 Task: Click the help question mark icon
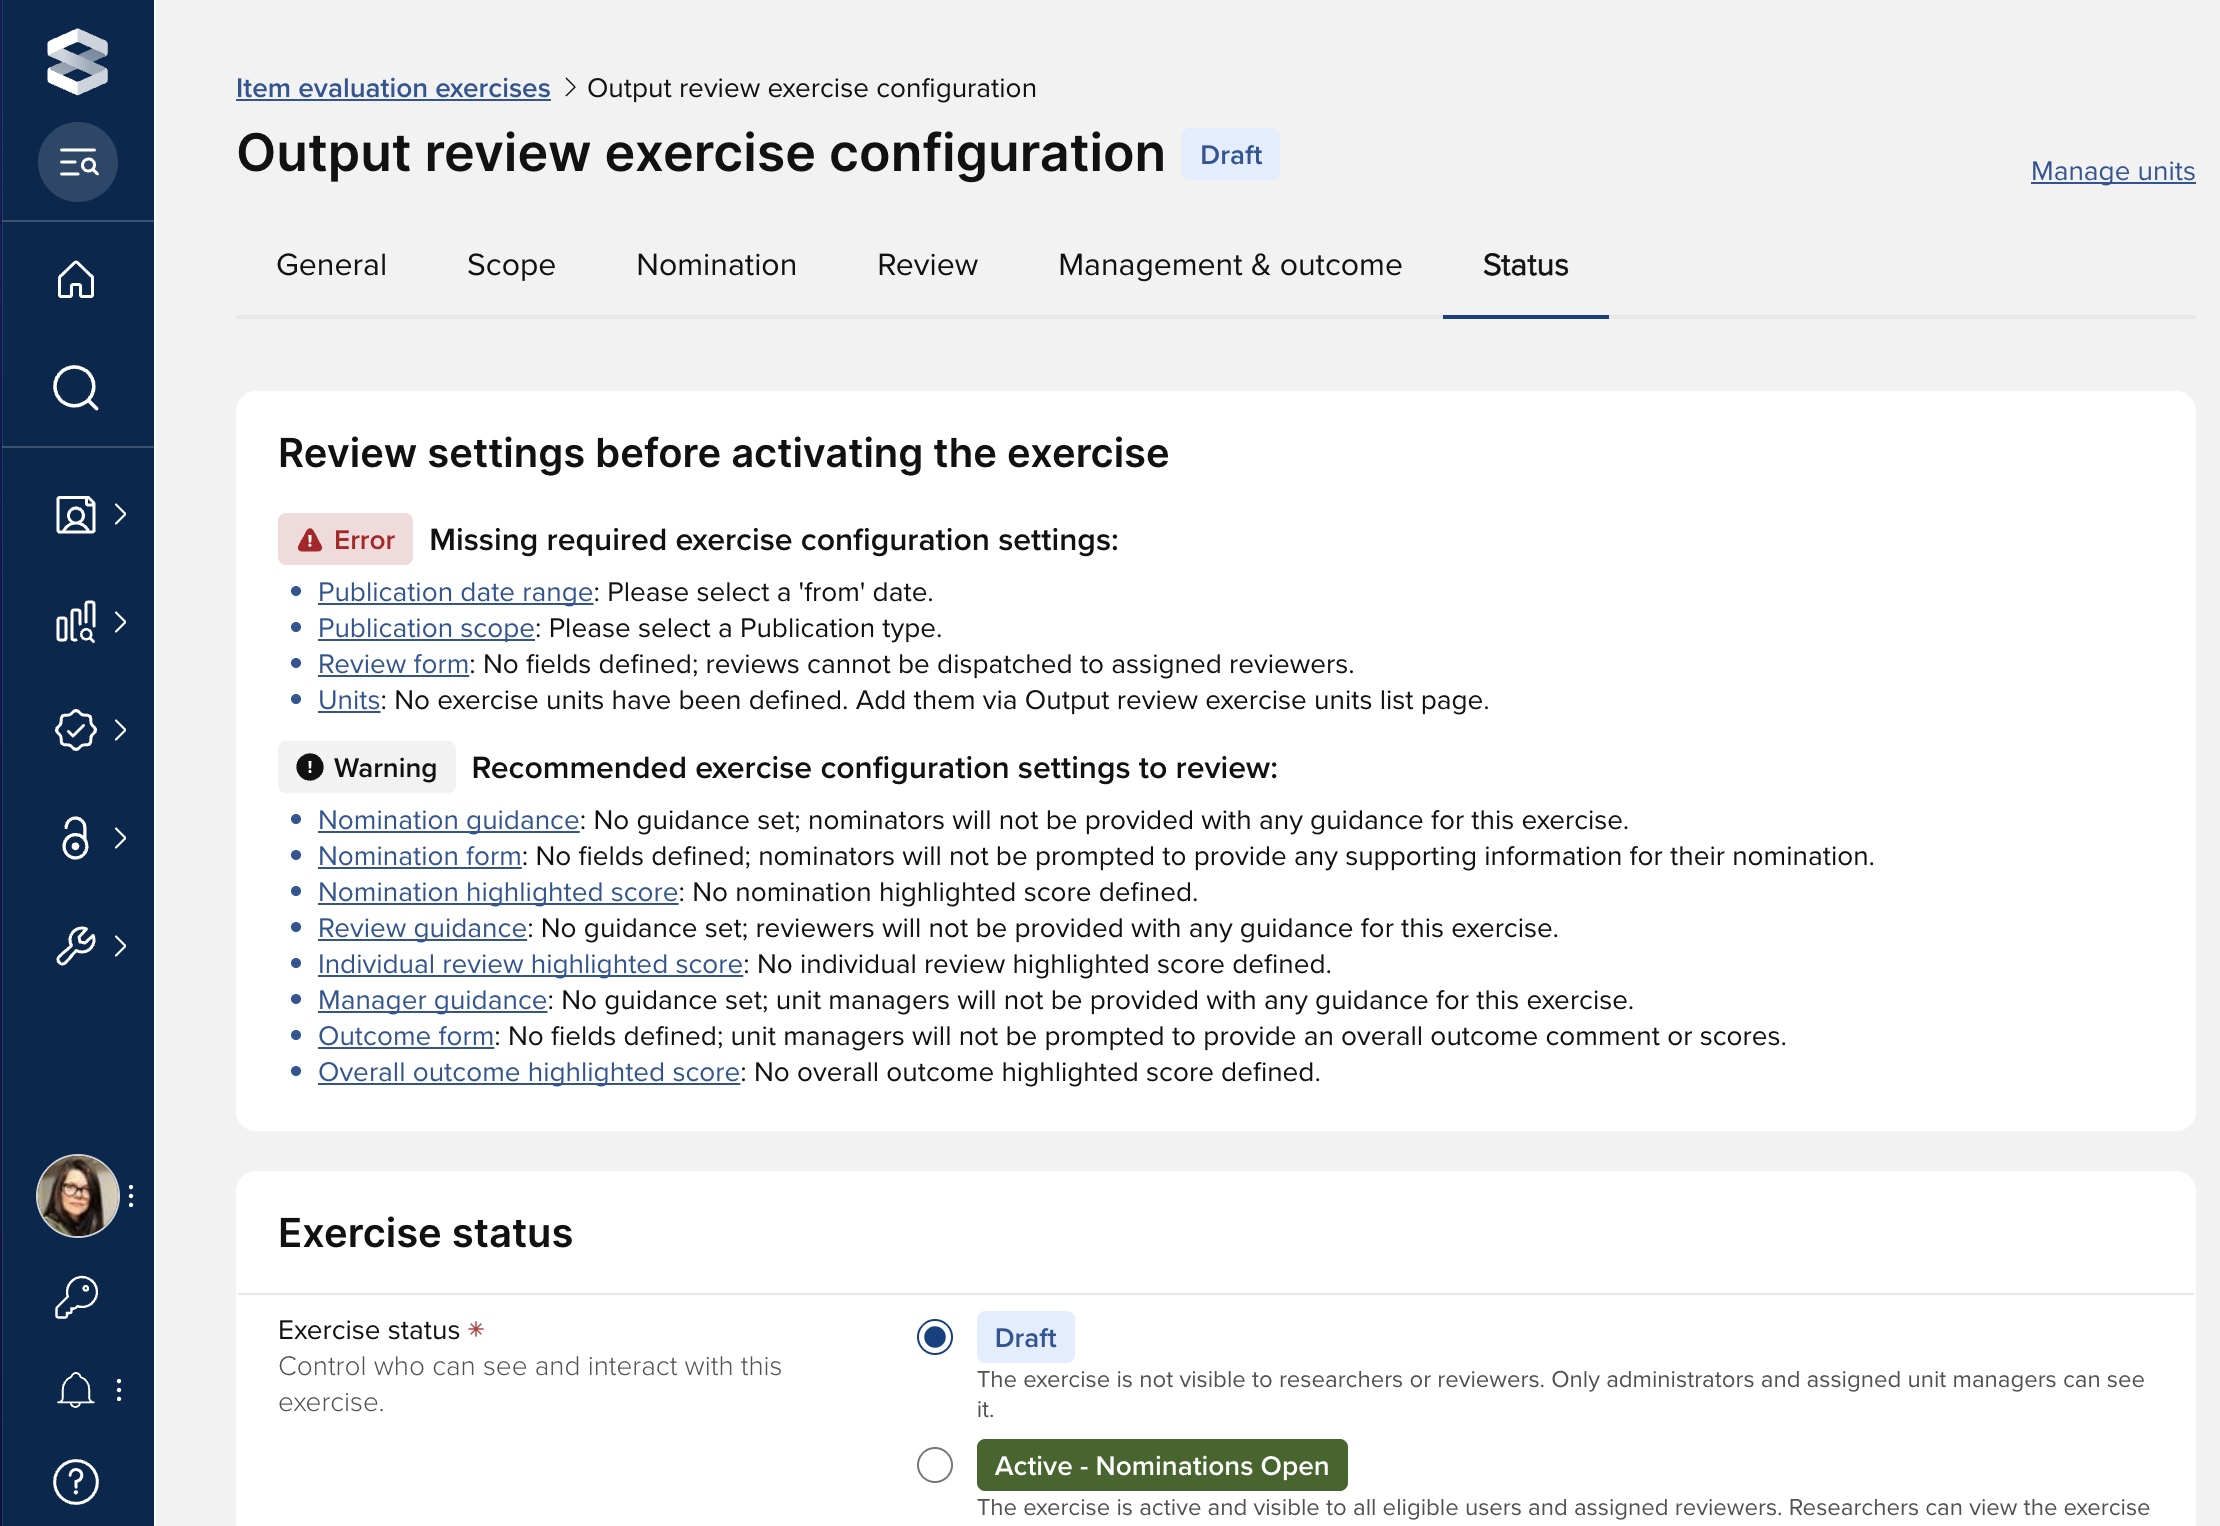pyautogui.click(x=76, y=1482)
